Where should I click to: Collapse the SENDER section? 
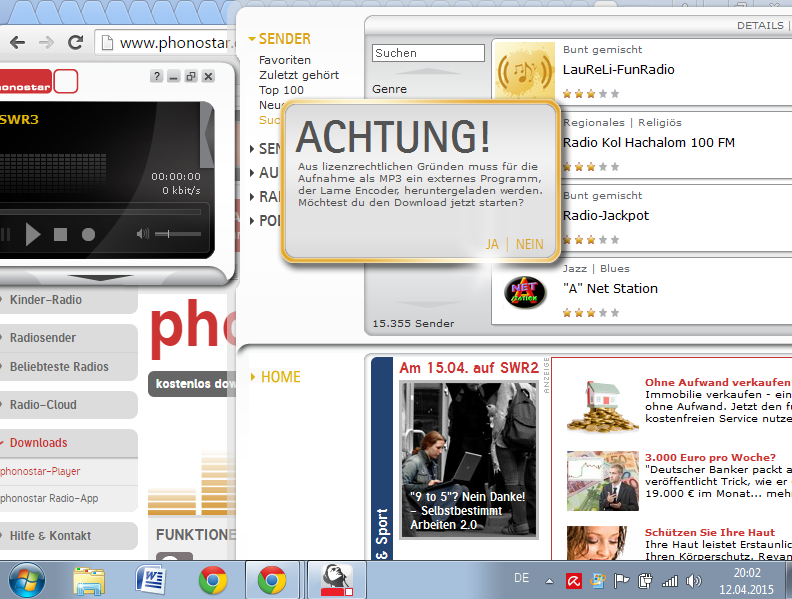tap(279, 39)
